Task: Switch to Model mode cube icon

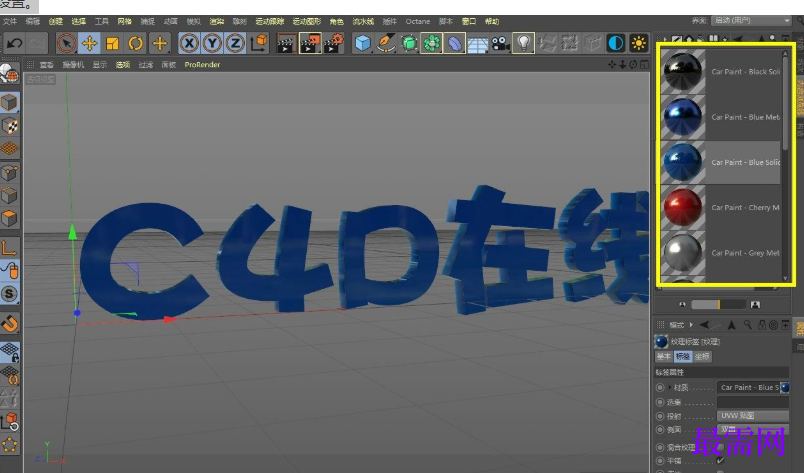Action: click(10, 103)
